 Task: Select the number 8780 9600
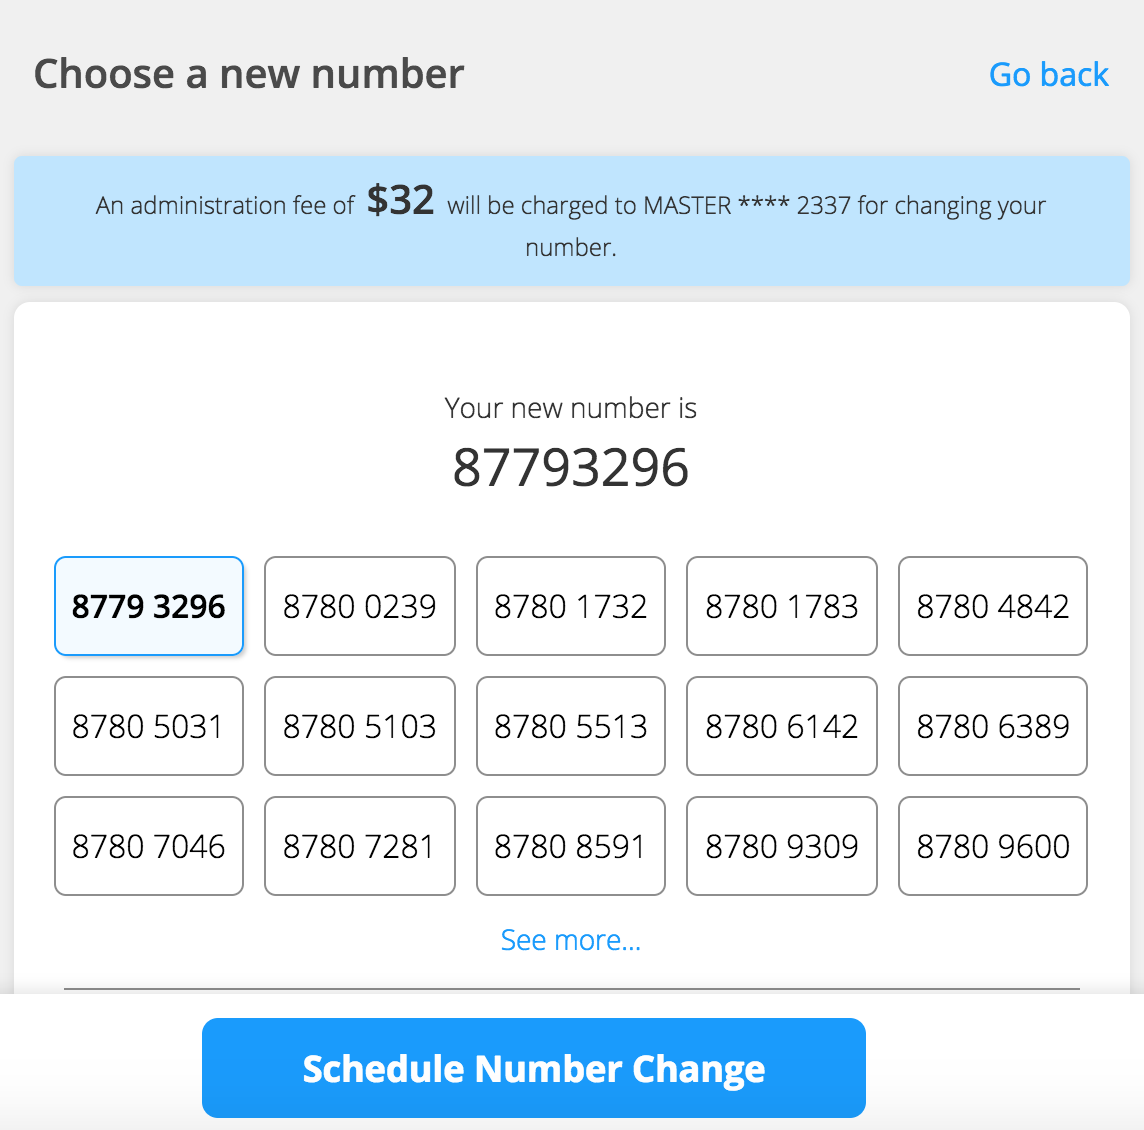[x=993, y=846]
